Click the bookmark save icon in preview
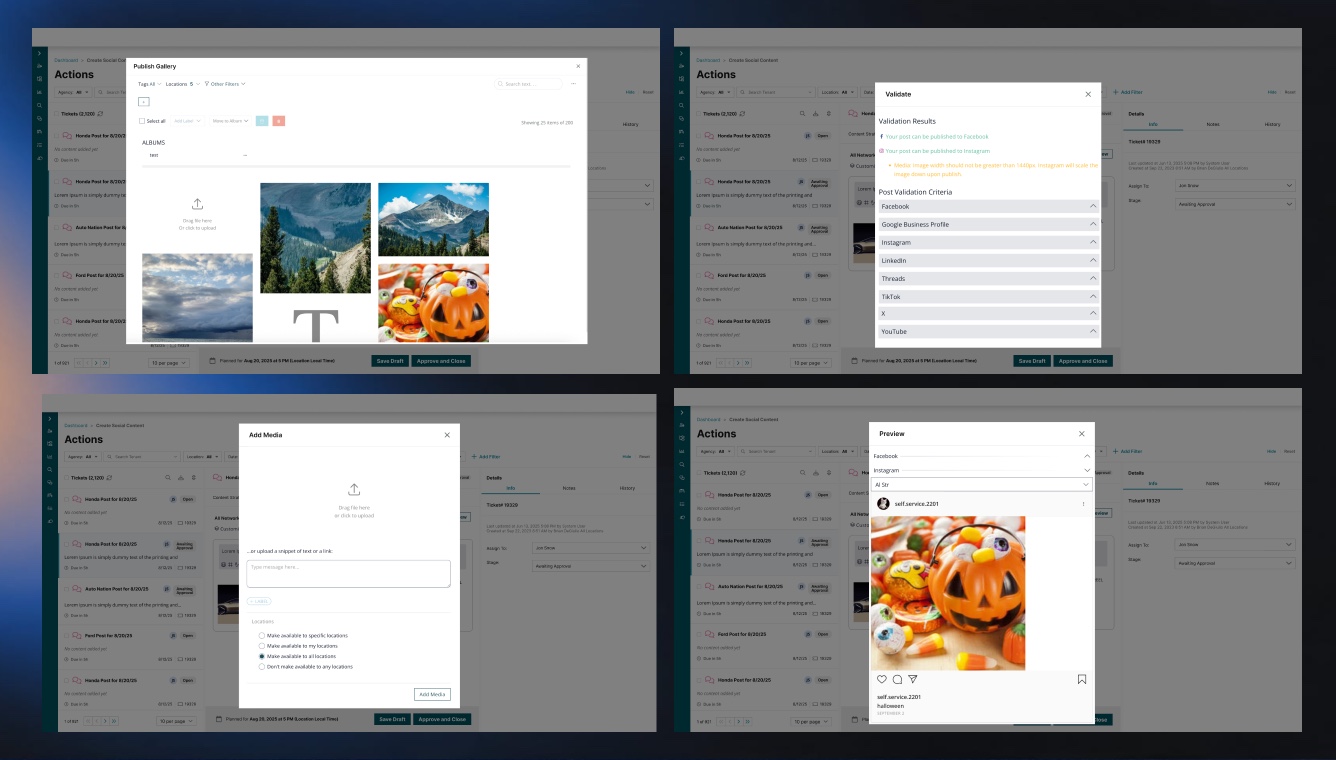This screenshot has height=760, width=1336. [1082, 679]
